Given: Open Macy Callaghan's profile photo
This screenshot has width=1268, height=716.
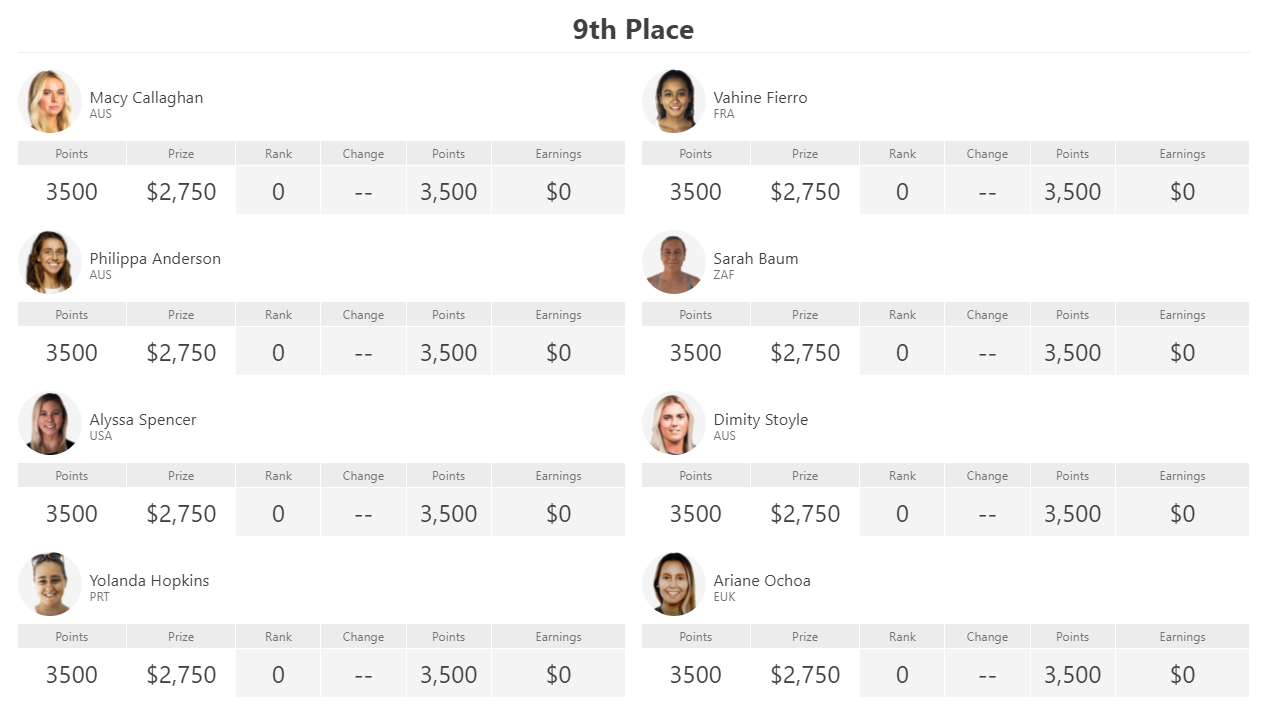Looking at the screenshot, I should (50, 101).
